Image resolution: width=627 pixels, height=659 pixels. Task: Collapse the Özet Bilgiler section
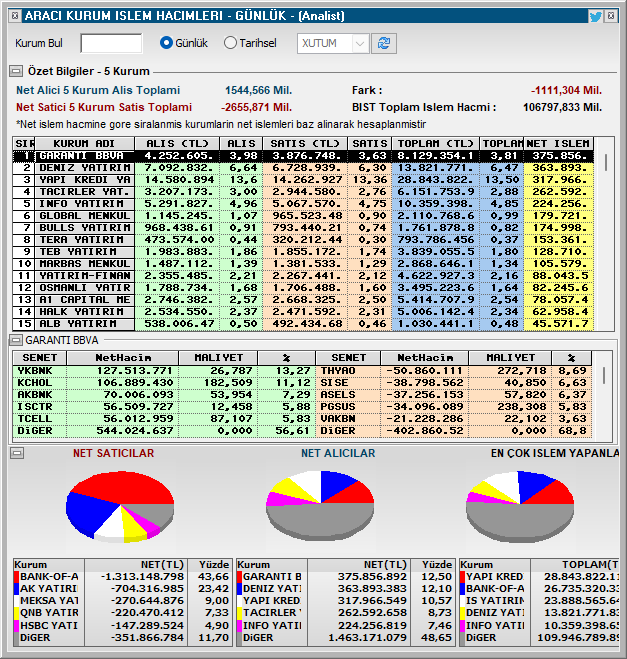tap(16, 71)
